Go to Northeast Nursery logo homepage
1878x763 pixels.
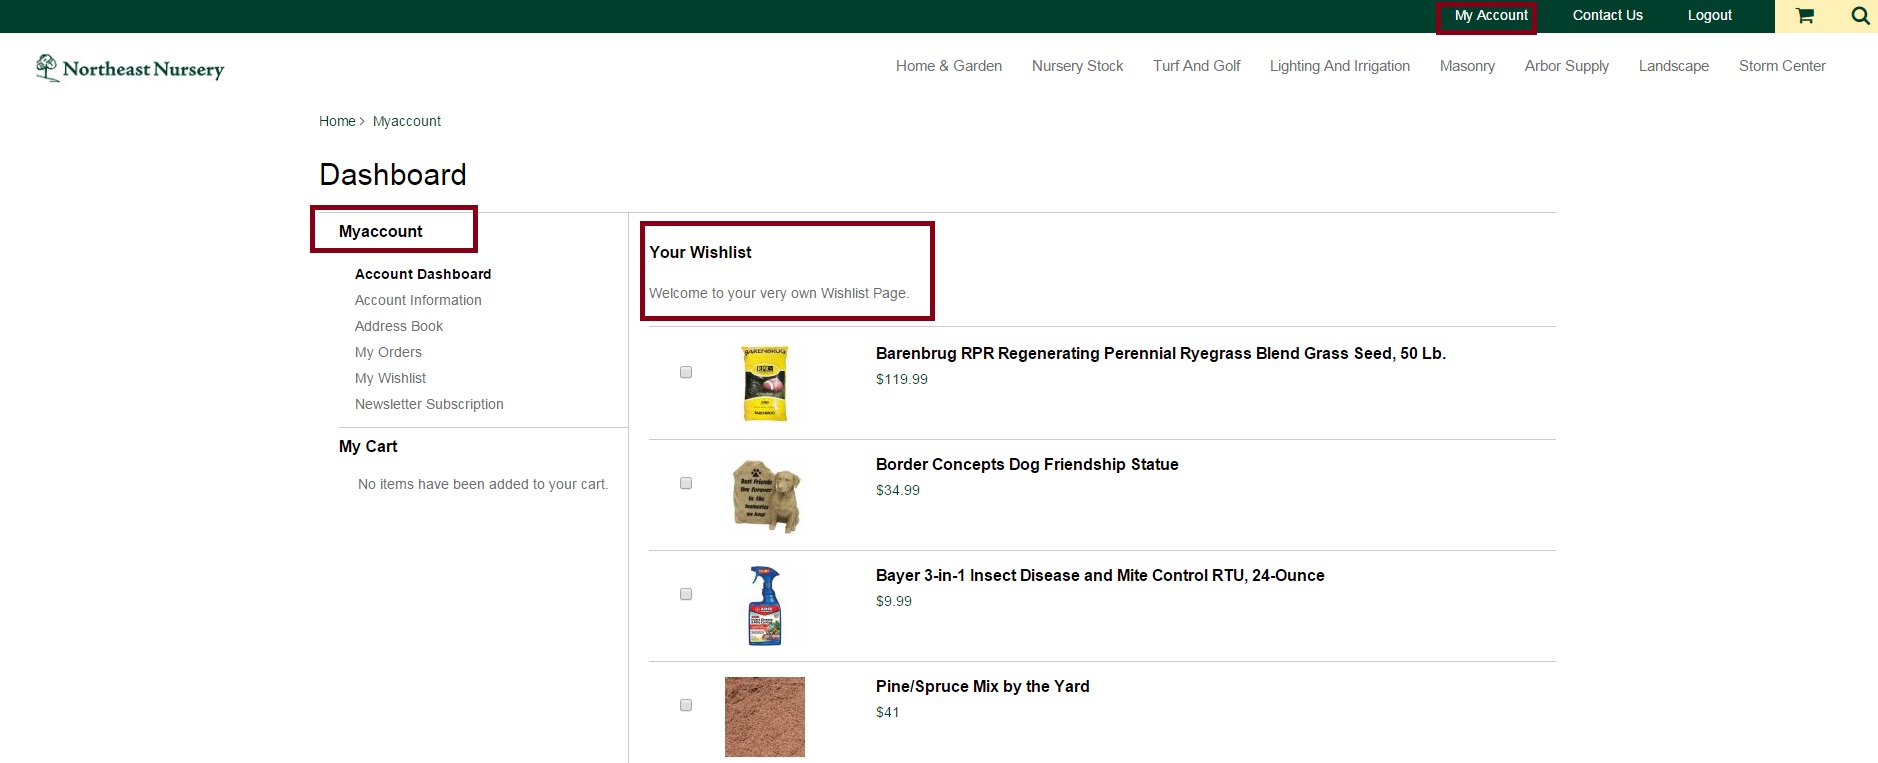point(130,68)
